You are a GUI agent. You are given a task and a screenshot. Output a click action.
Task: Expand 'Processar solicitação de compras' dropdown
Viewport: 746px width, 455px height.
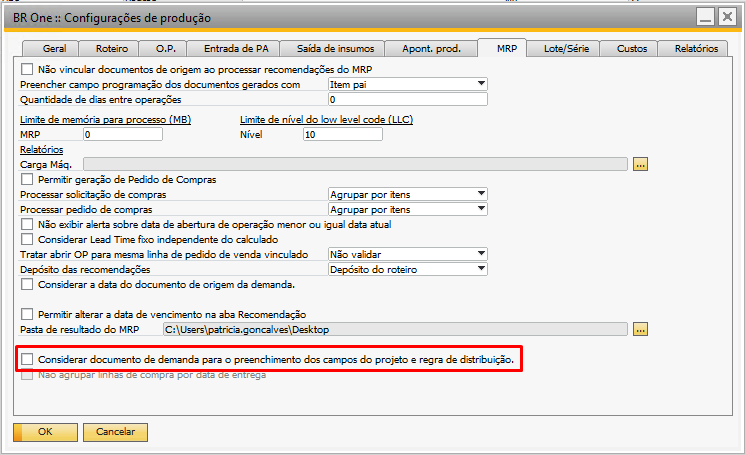pyautogui.click(x=481, y=194)
